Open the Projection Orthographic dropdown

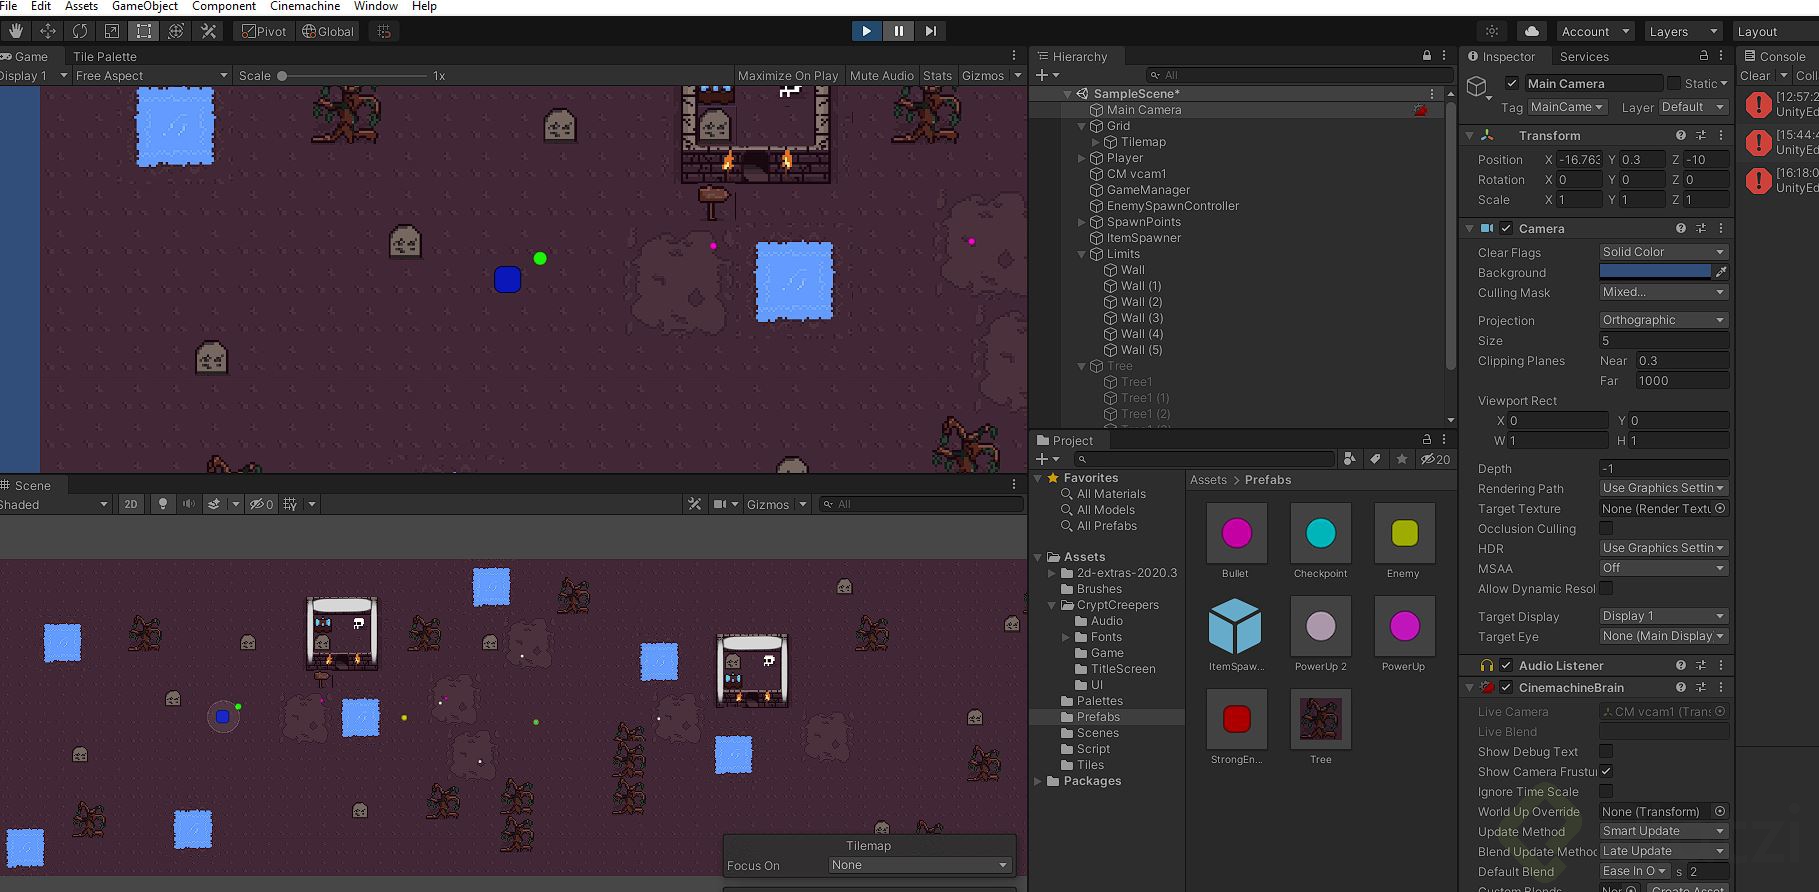[1663, 320]
